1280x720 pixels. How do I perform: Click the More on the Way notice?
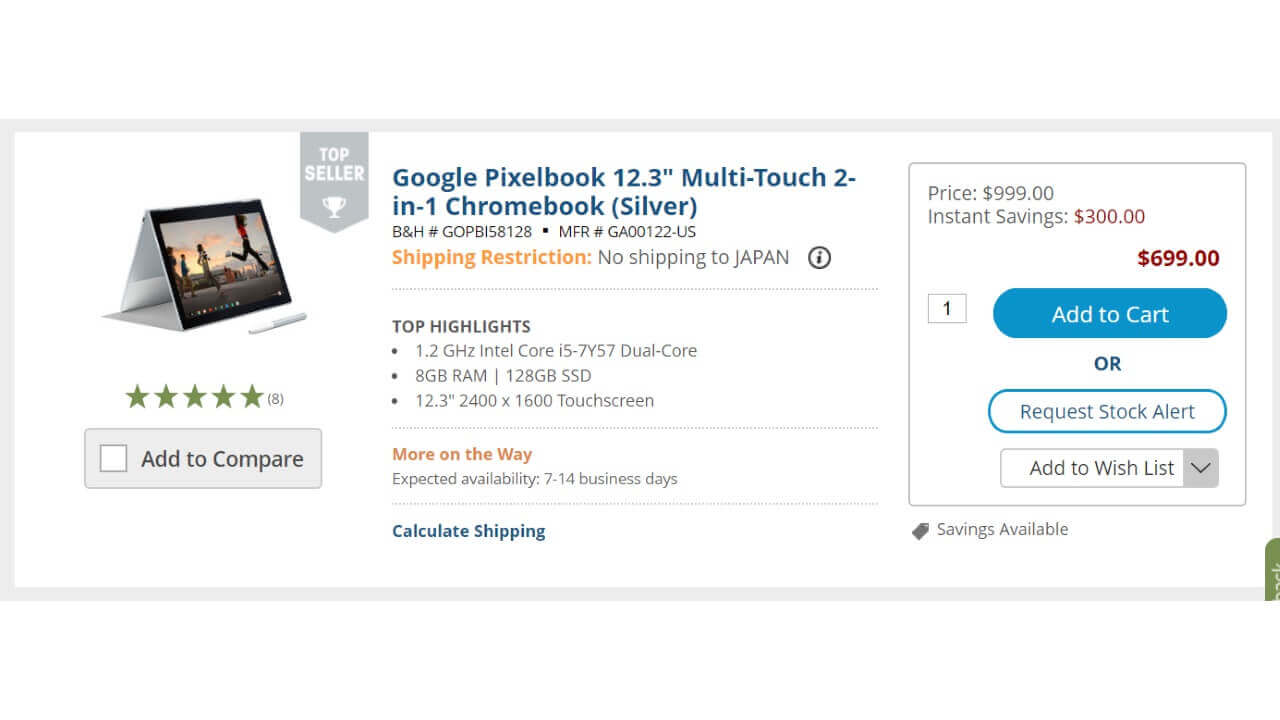coord(462,454)
